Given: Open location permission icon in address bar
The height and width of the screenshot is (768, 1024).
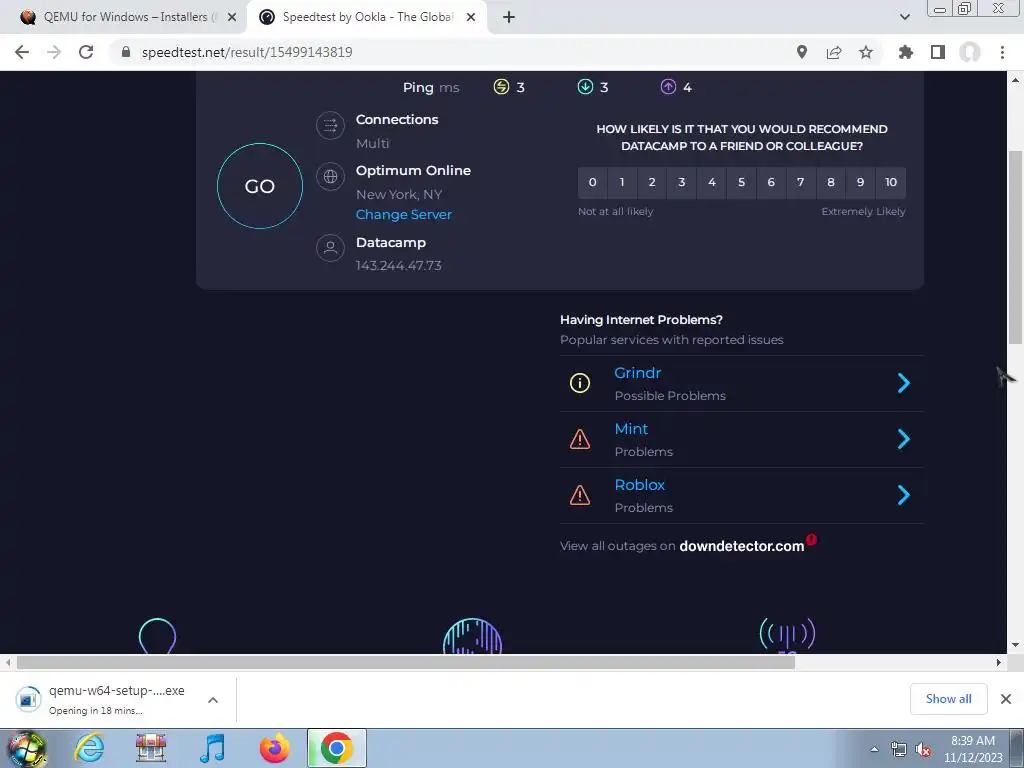Looking at the screenshot, I should click(802, 52).
